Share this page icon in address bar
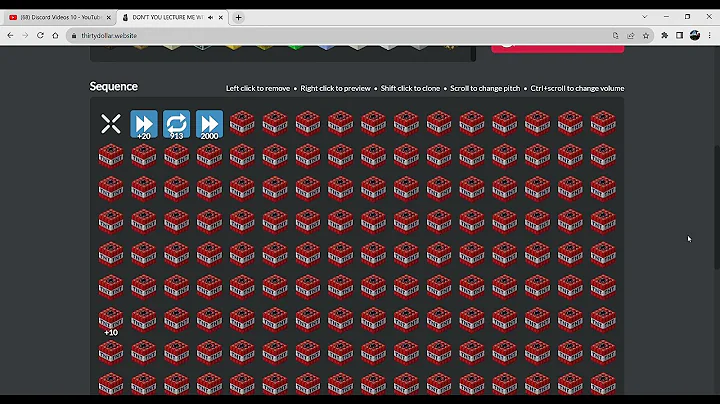 point(631,36)
